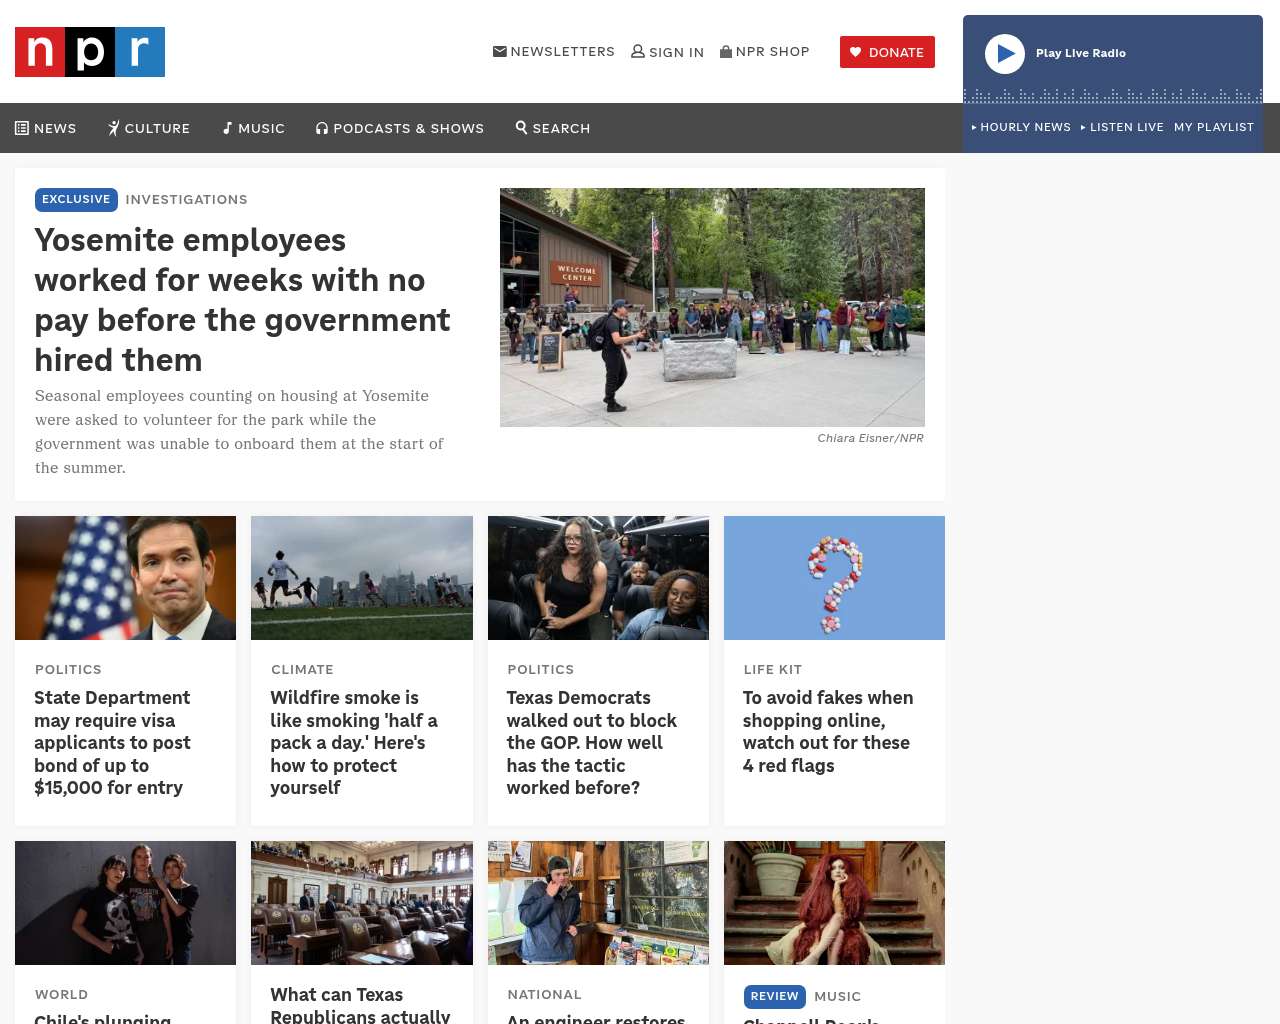Click the News section newspaper icon
The width and height of the screenshot is (1280, 1024).
click(x=22, y=128)
